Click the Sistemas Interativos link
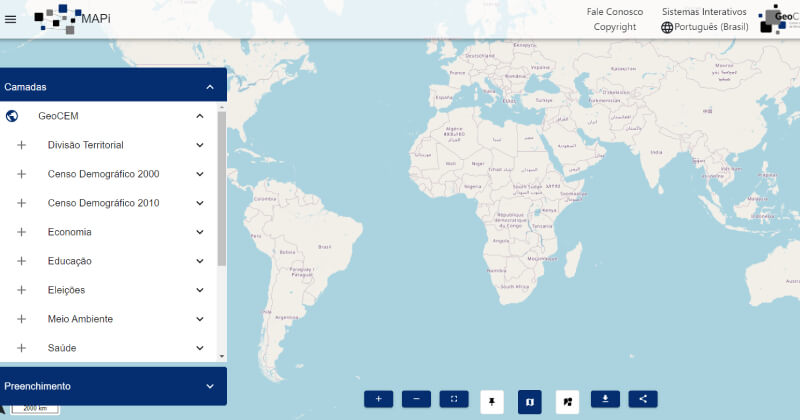This screenshot has height=420, width=800. (x=704, y=12)
